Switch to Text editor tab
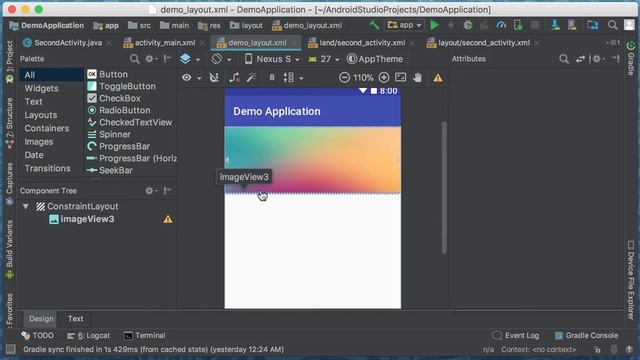This screenshot has width=640, height=360. point(76,319)
